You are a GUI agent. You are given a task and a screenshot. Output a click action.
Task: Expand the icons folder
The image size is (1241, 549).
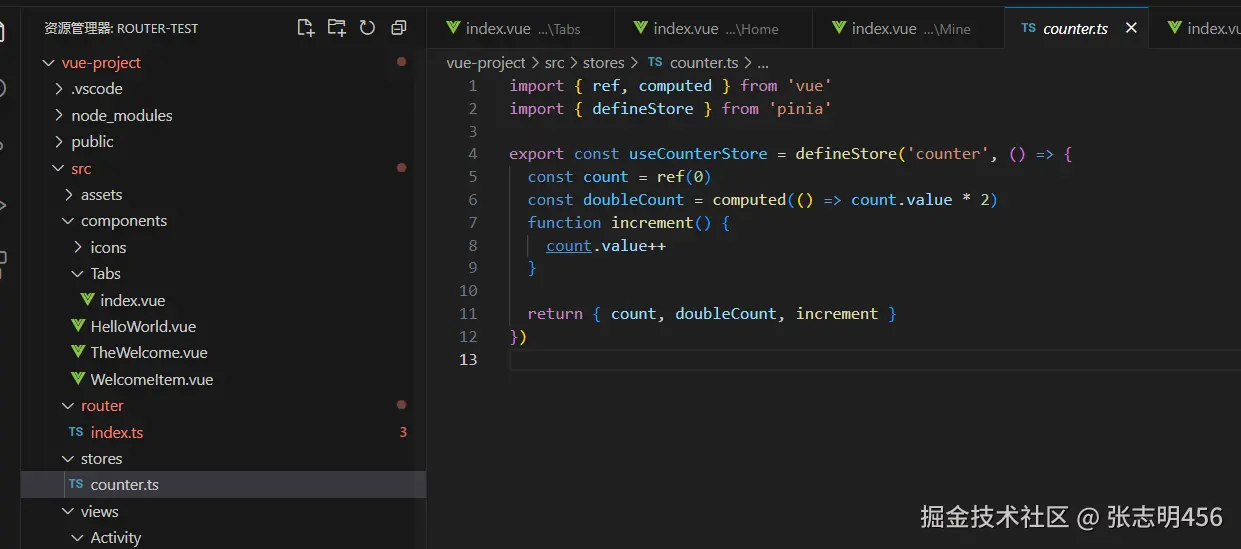coord(78,247)
